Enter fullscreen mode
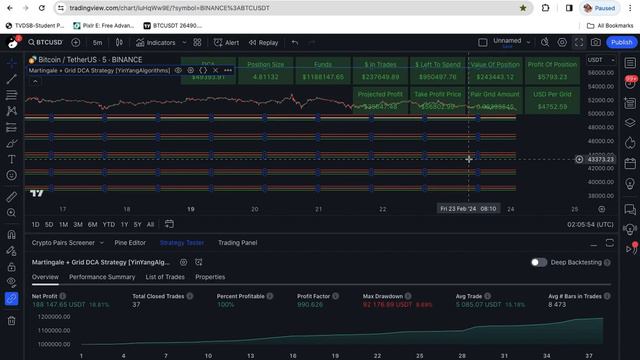Screen dimensions: 640x360 pyautogui.click(x=579, y=42)
